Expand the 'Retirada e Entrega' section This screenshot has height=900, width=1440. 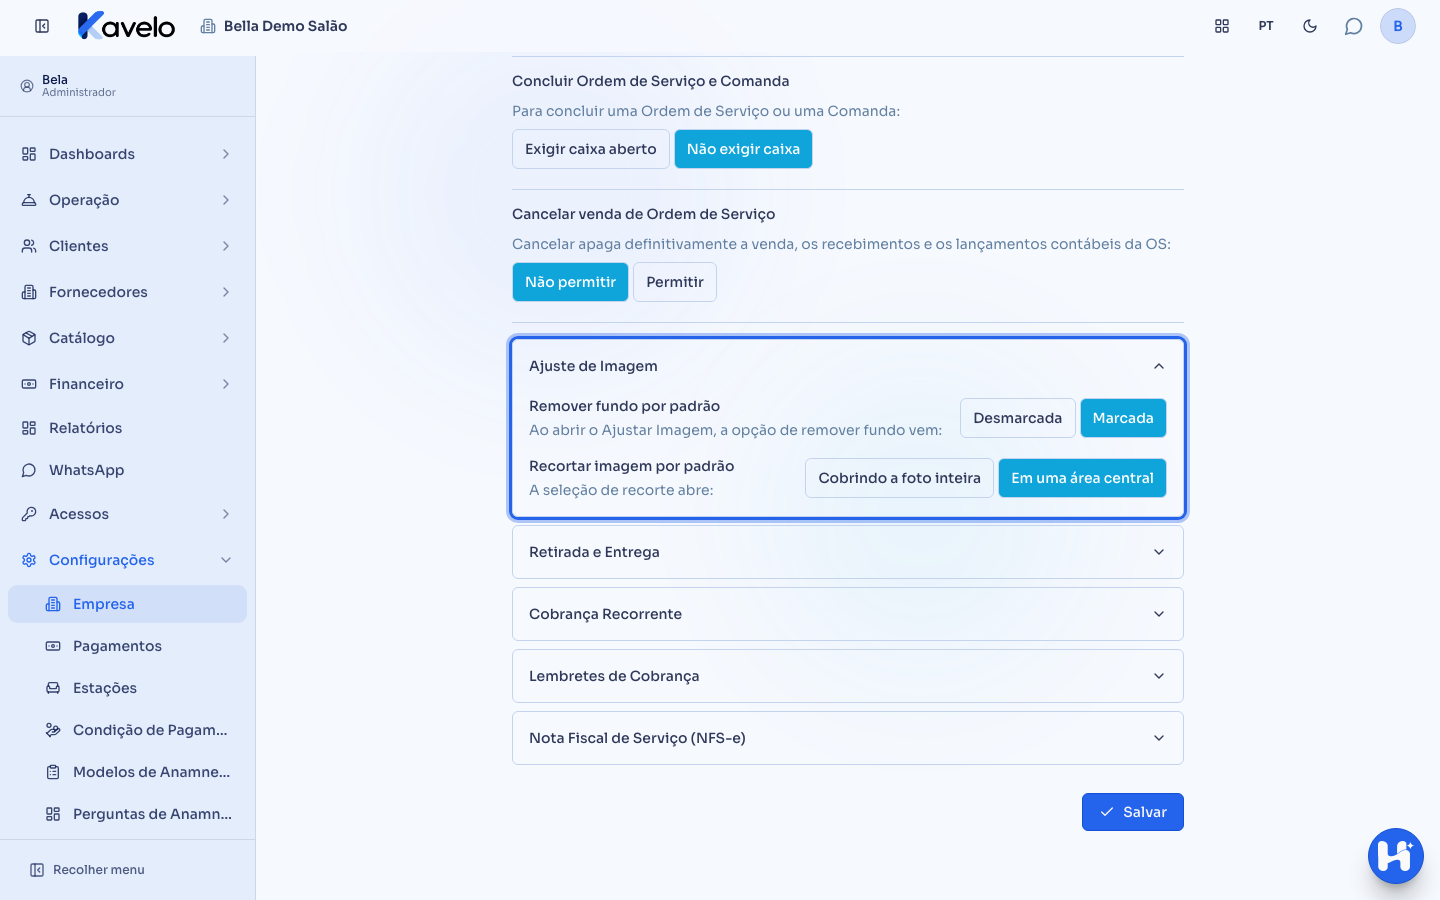pyautogui.click(x=848, y=552)
